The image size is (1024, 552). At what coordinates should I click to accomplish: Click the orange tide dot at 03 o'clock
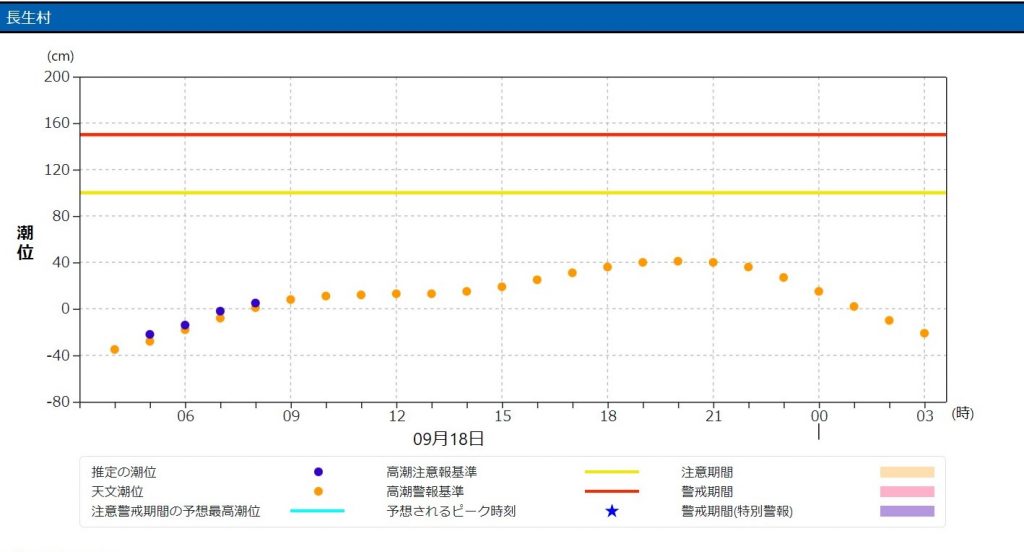click(924, 333)
